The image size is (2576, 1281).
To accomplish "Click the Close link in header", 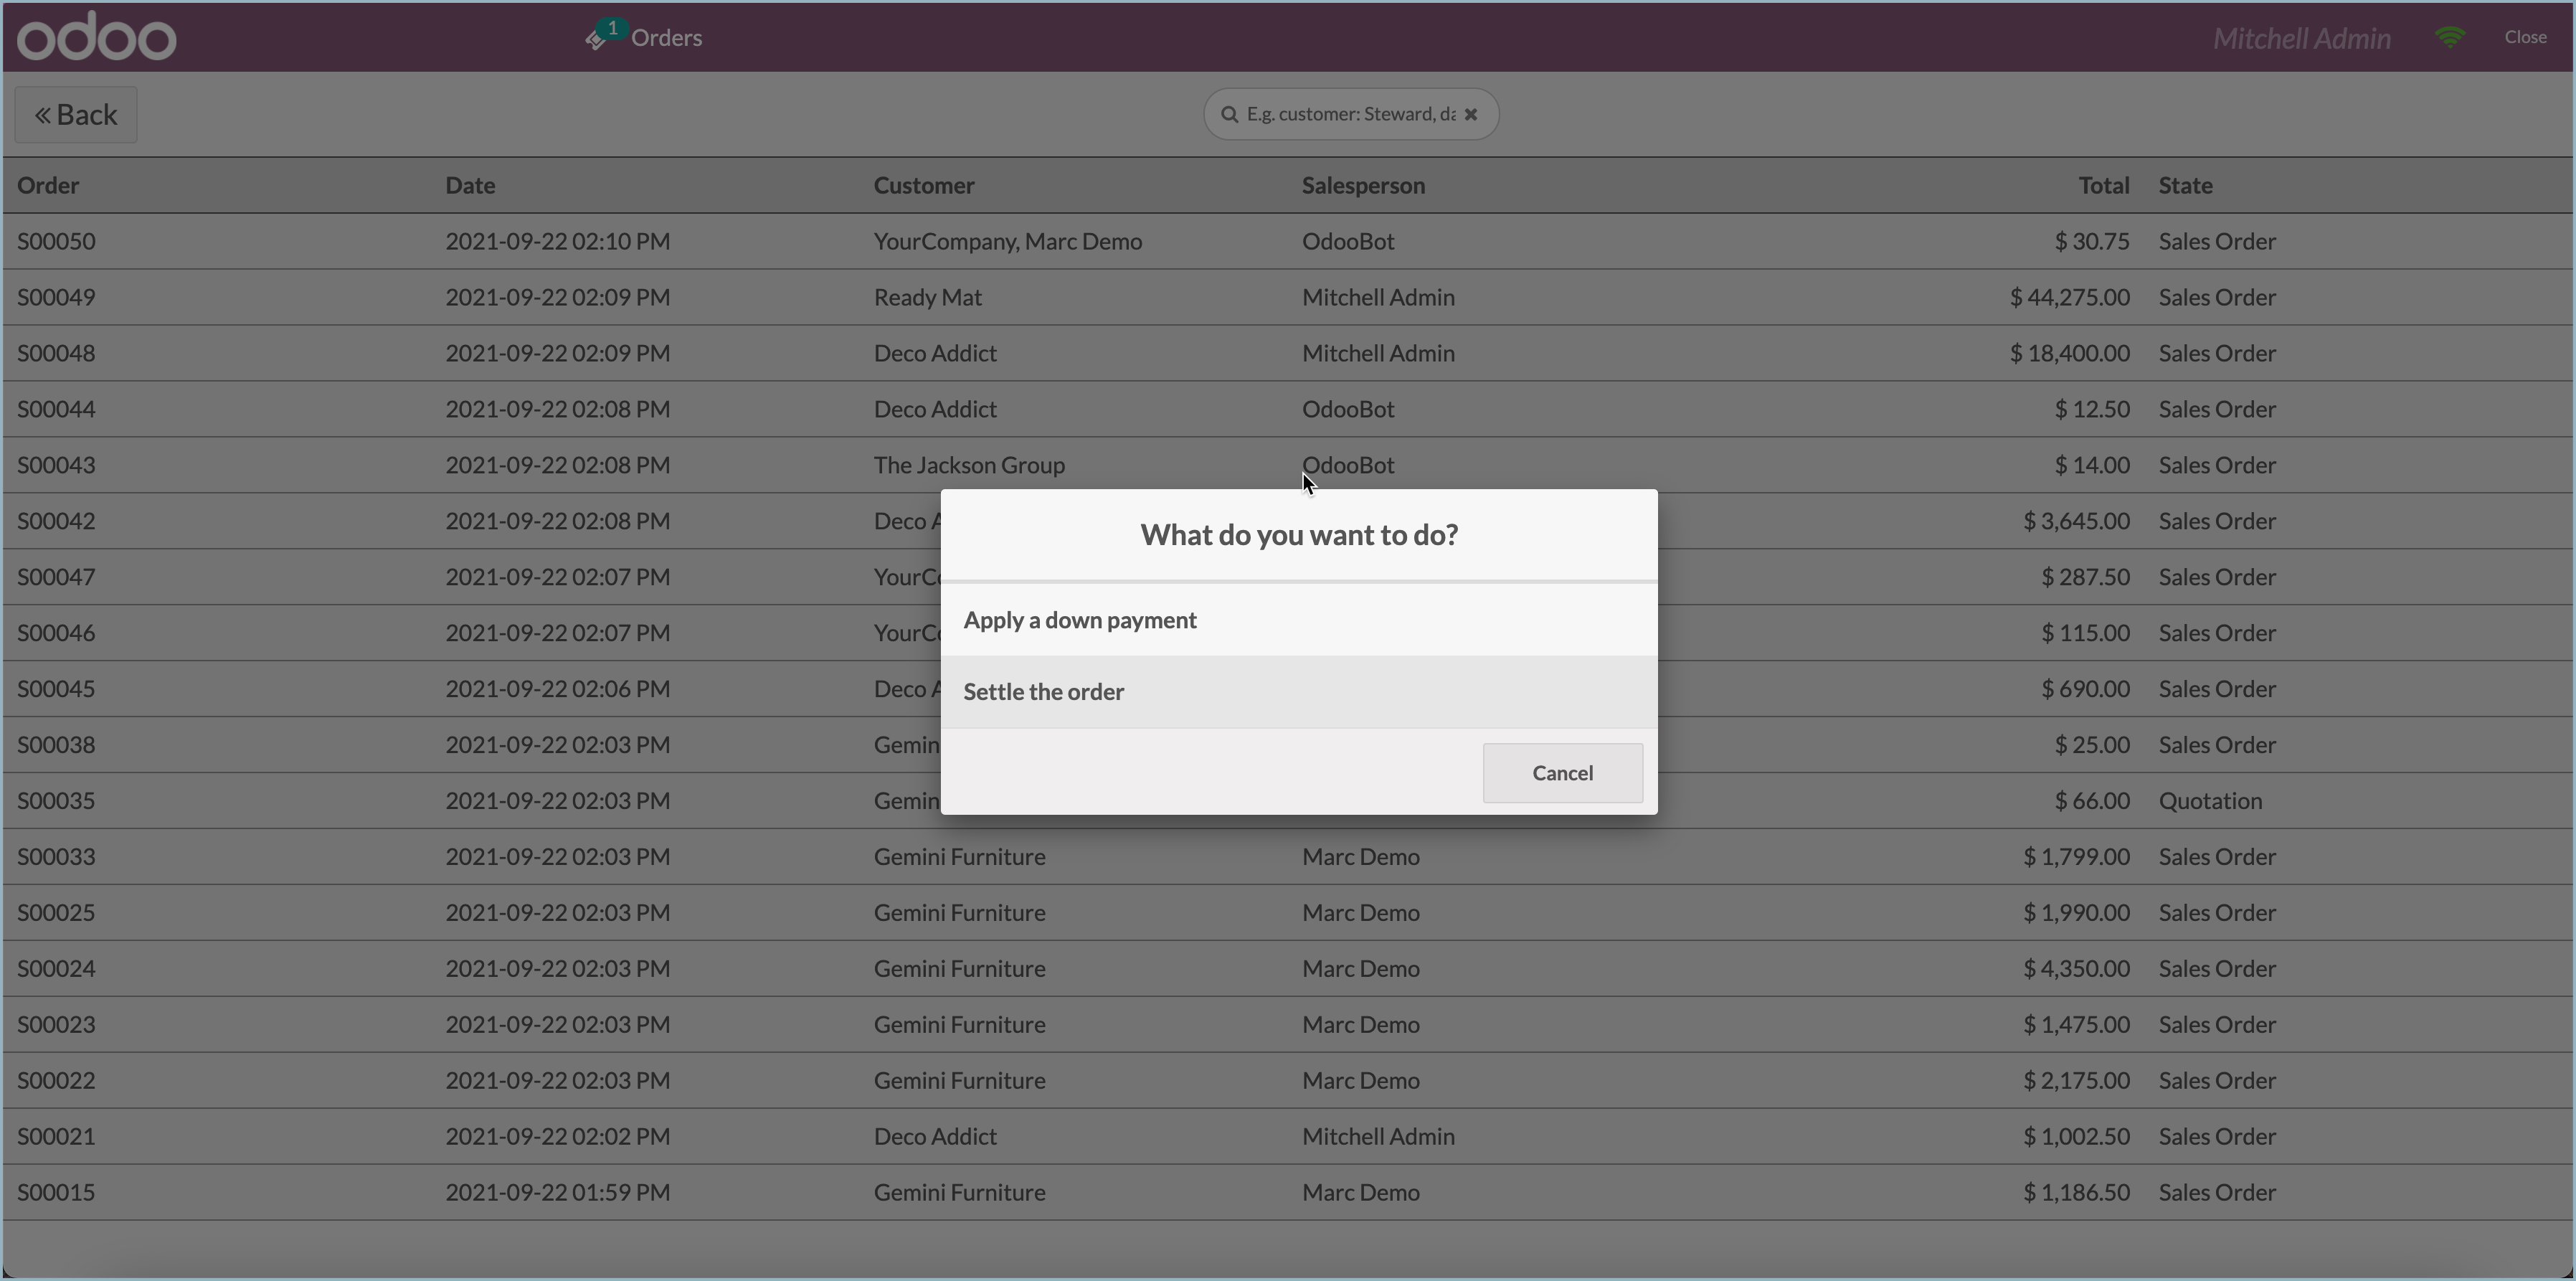I will coord(2525,37).
